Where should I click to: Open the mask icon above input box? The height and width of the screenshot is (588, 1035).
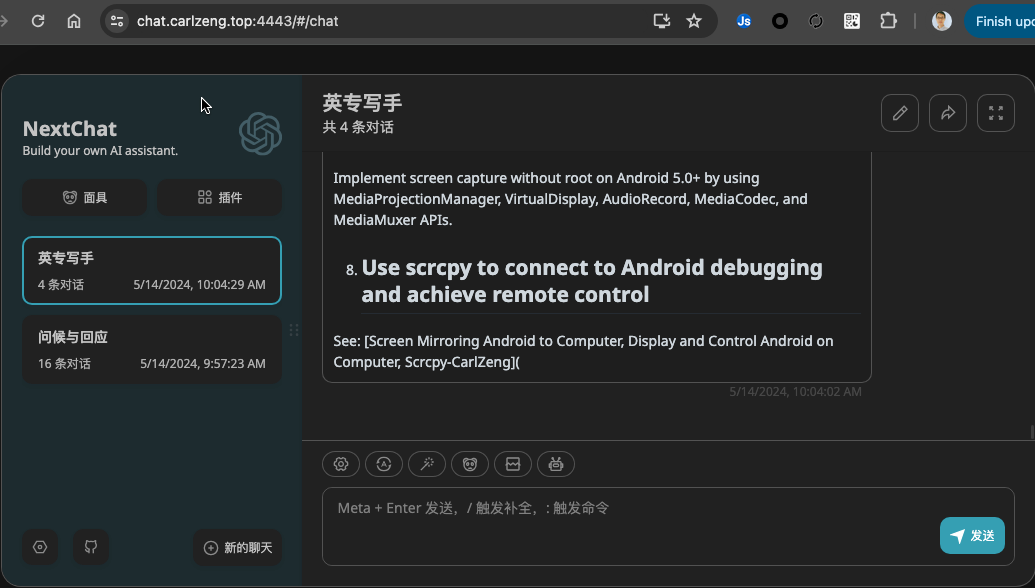coord(470,464)
